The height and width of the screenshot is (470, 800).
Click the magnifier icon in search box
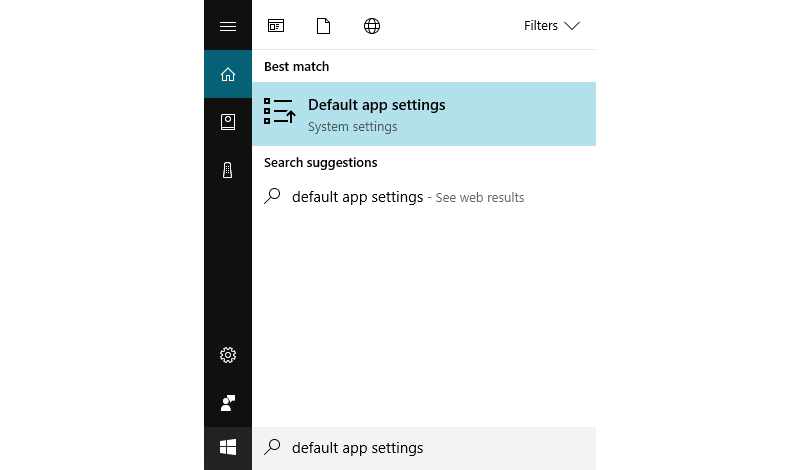pos(272,447)
